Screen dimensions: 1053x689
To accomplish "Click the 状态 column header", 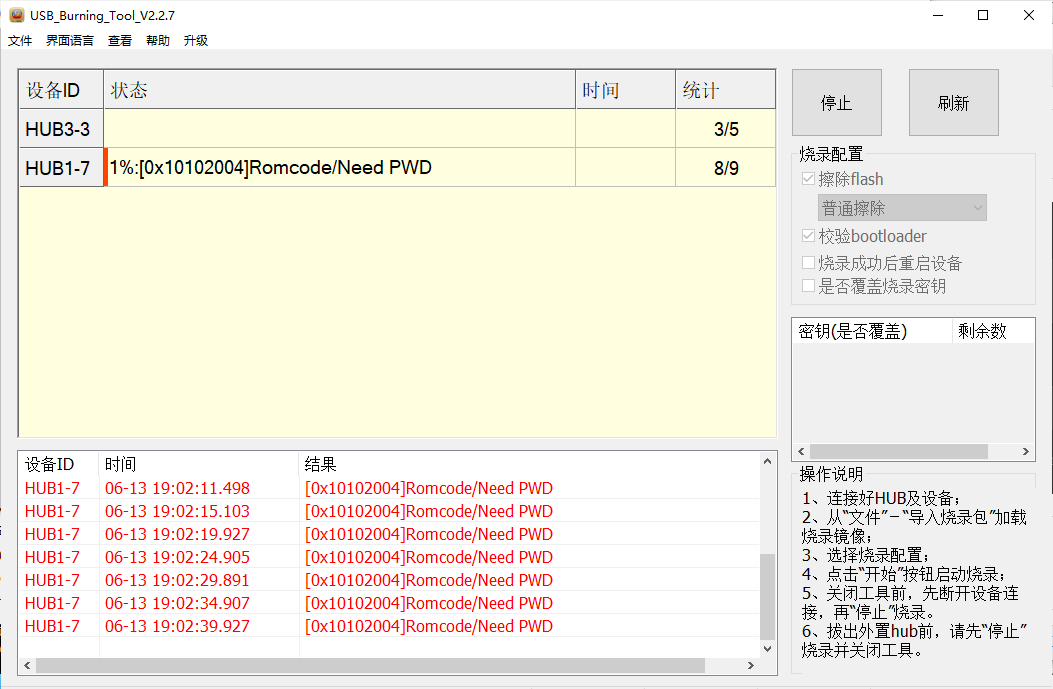I will [x=340, y=89].
